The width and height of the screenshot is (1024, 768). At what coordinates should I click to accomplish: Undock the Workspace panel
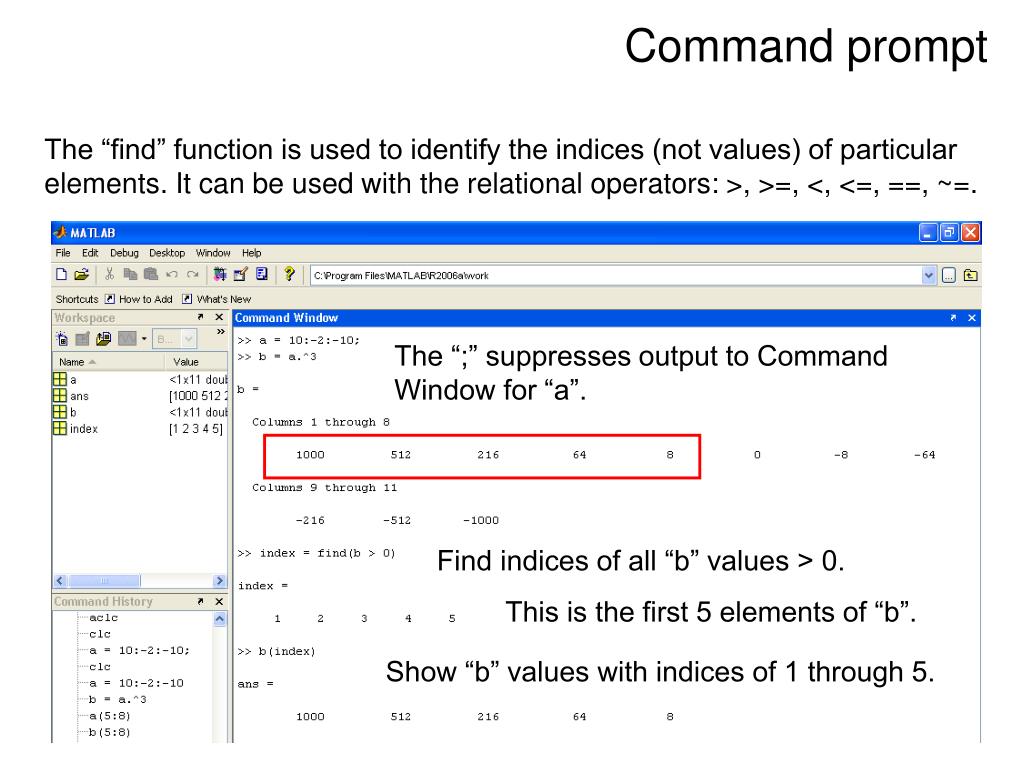pyautogui.click(x=200, y=317)
